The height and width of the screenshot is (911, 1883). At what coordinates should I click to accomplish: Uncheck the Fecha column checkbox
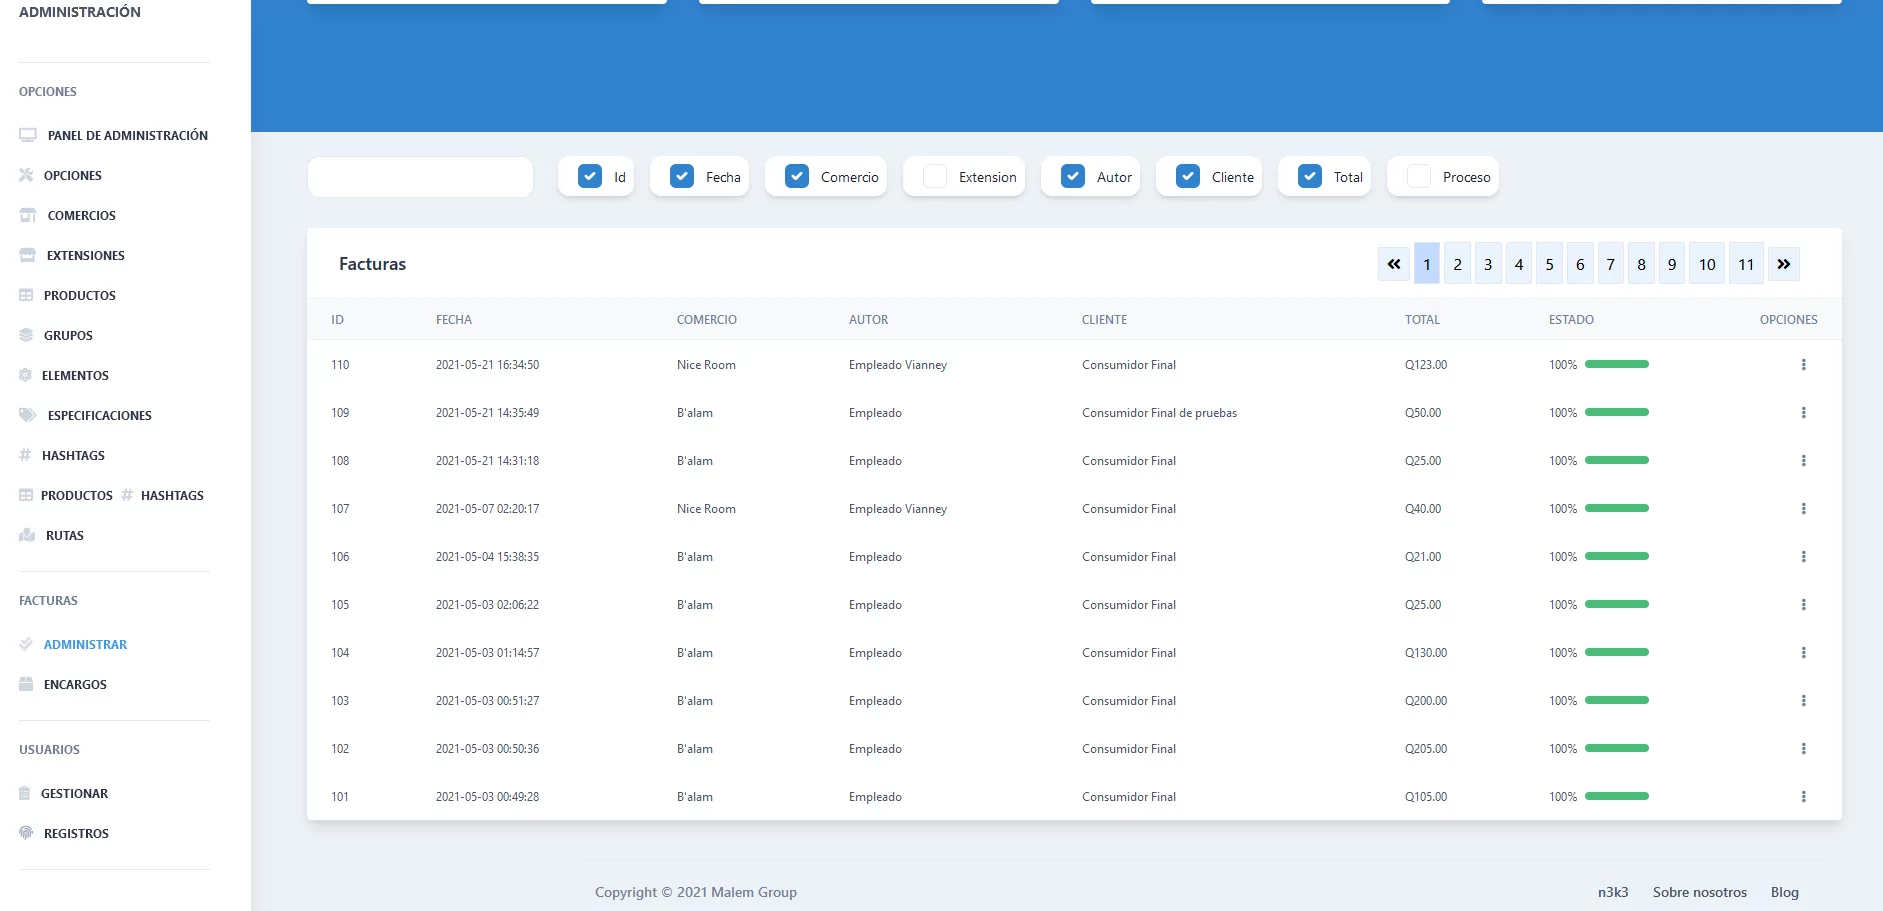(682, 176)
